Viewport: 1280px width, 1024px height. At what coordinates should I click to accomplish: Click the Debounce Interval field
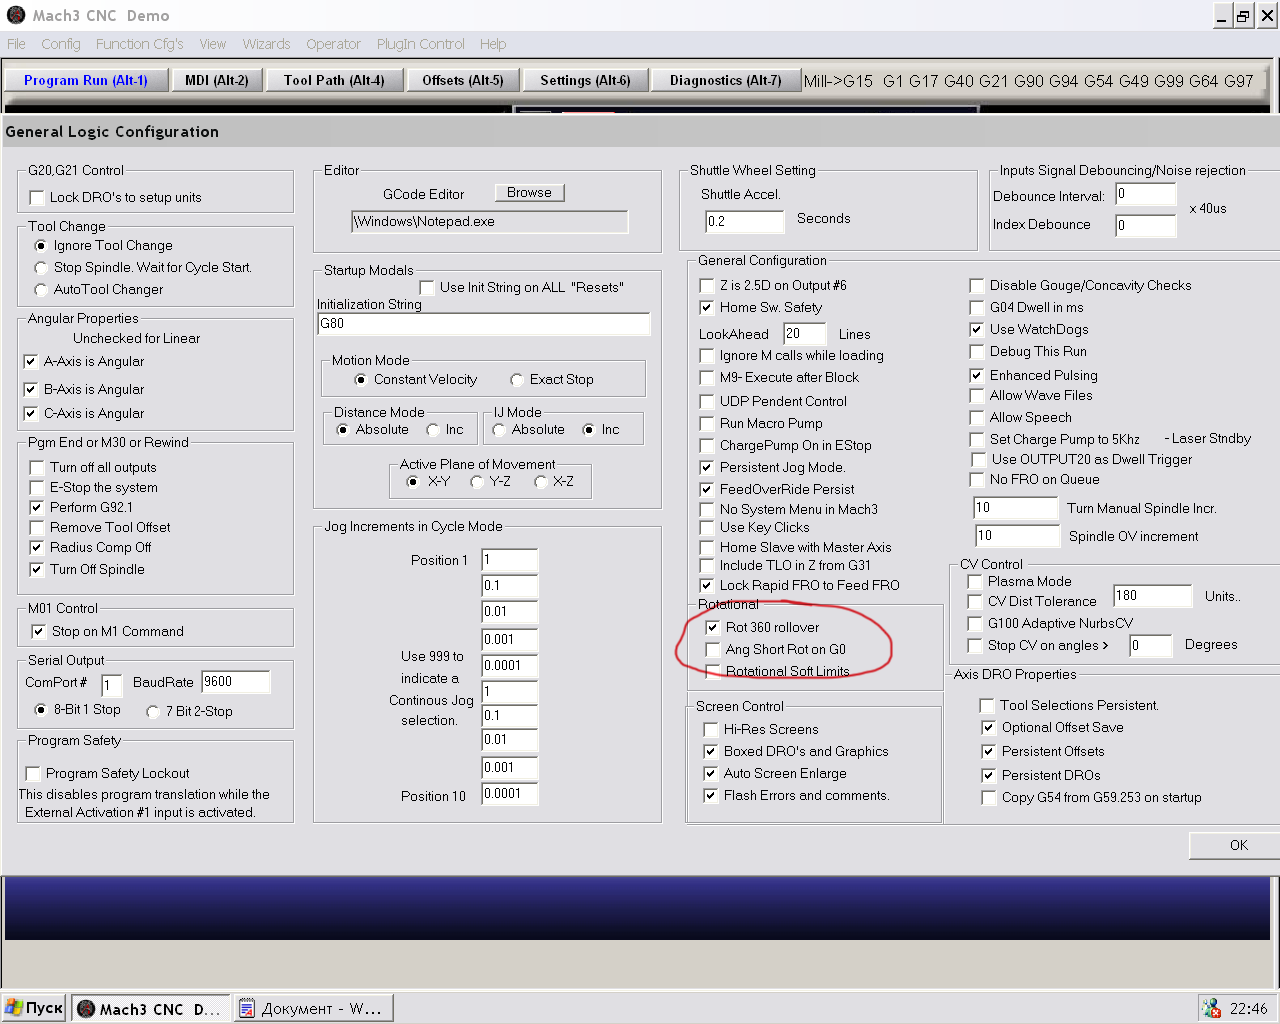[1146, 195]
